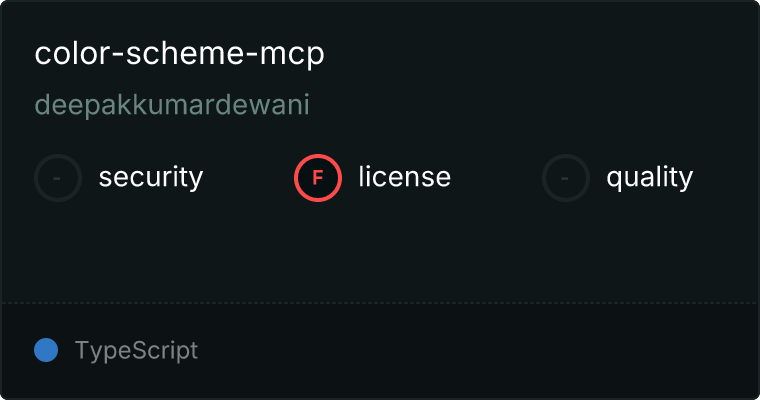Screen dimensions: 760x400
Task: Open the color-scheme-mcp title link
Action: tap(179, 53)
